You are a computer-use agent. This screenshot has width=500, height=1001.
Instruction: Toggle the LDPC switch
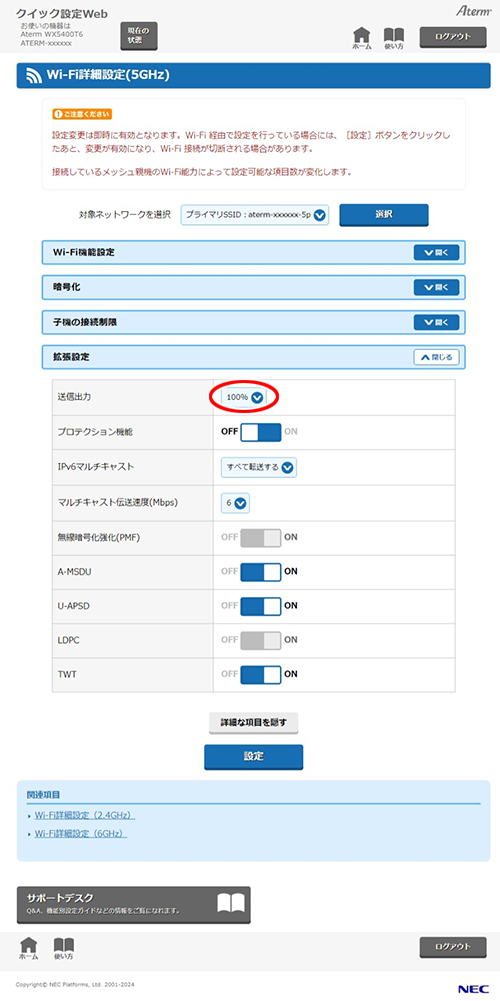(x=261, y=640)
